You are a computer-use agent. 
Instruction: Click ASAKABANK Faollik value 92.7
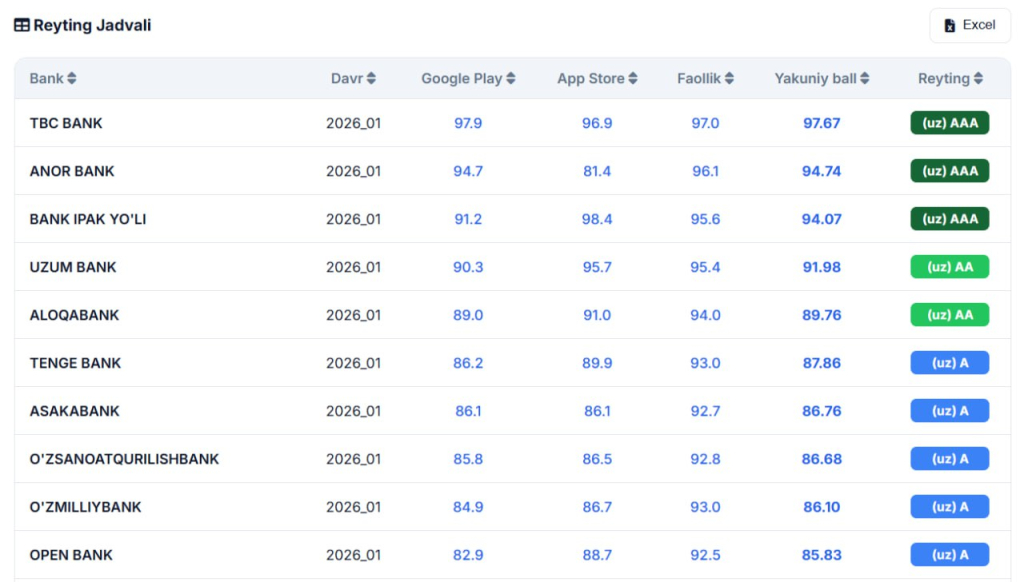(705, 411)
